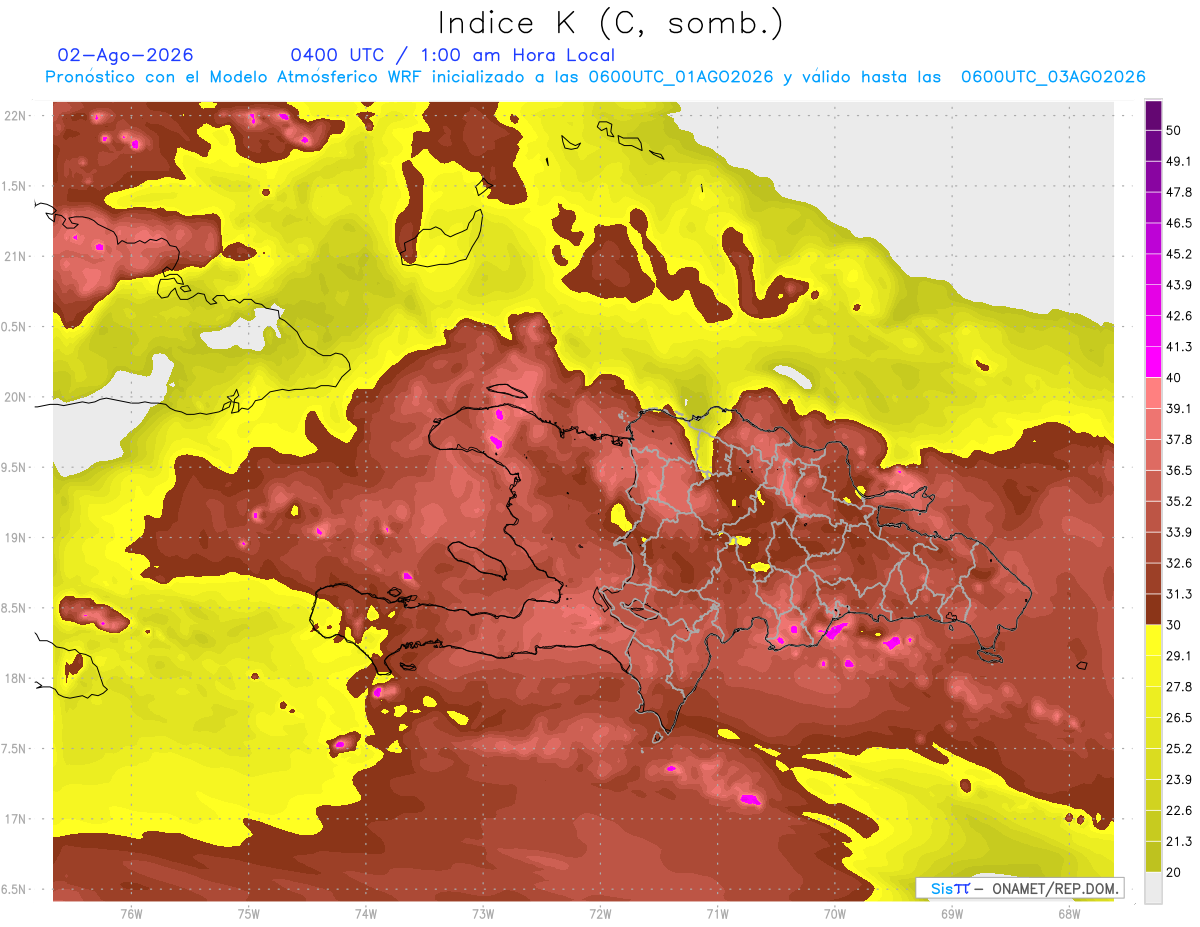The width and height of the screenshot is (1200, 927).
Task: Click the longitude axis label "72W"
Action: [x=600, y=915]
